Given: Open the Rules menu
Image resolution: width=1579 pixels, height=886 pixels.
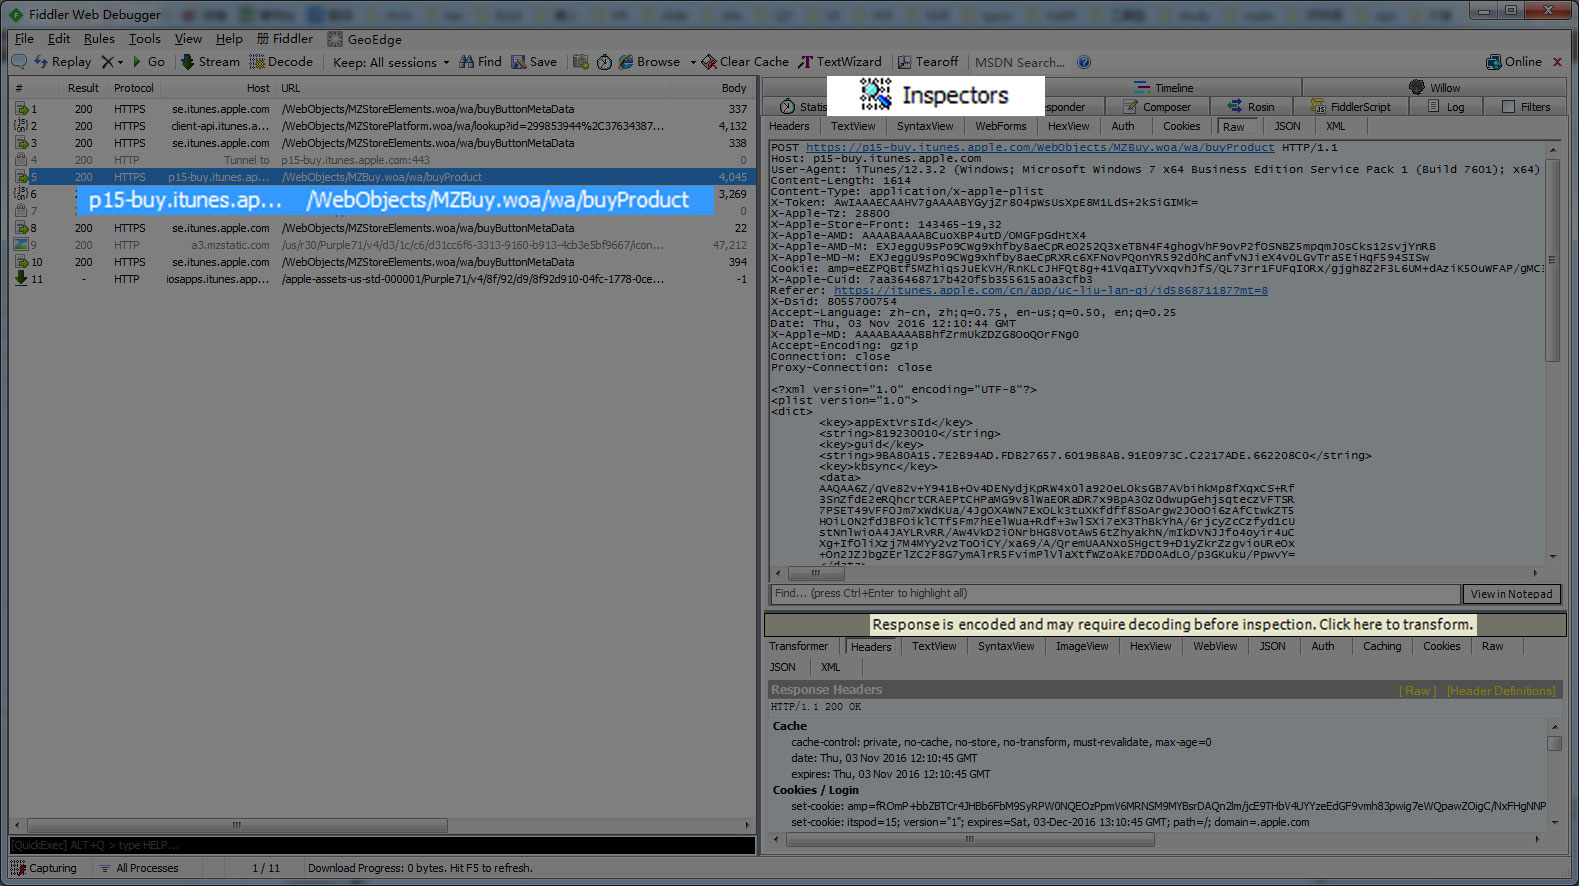Looking at the screenshot, I should click(x=99, y=39).
